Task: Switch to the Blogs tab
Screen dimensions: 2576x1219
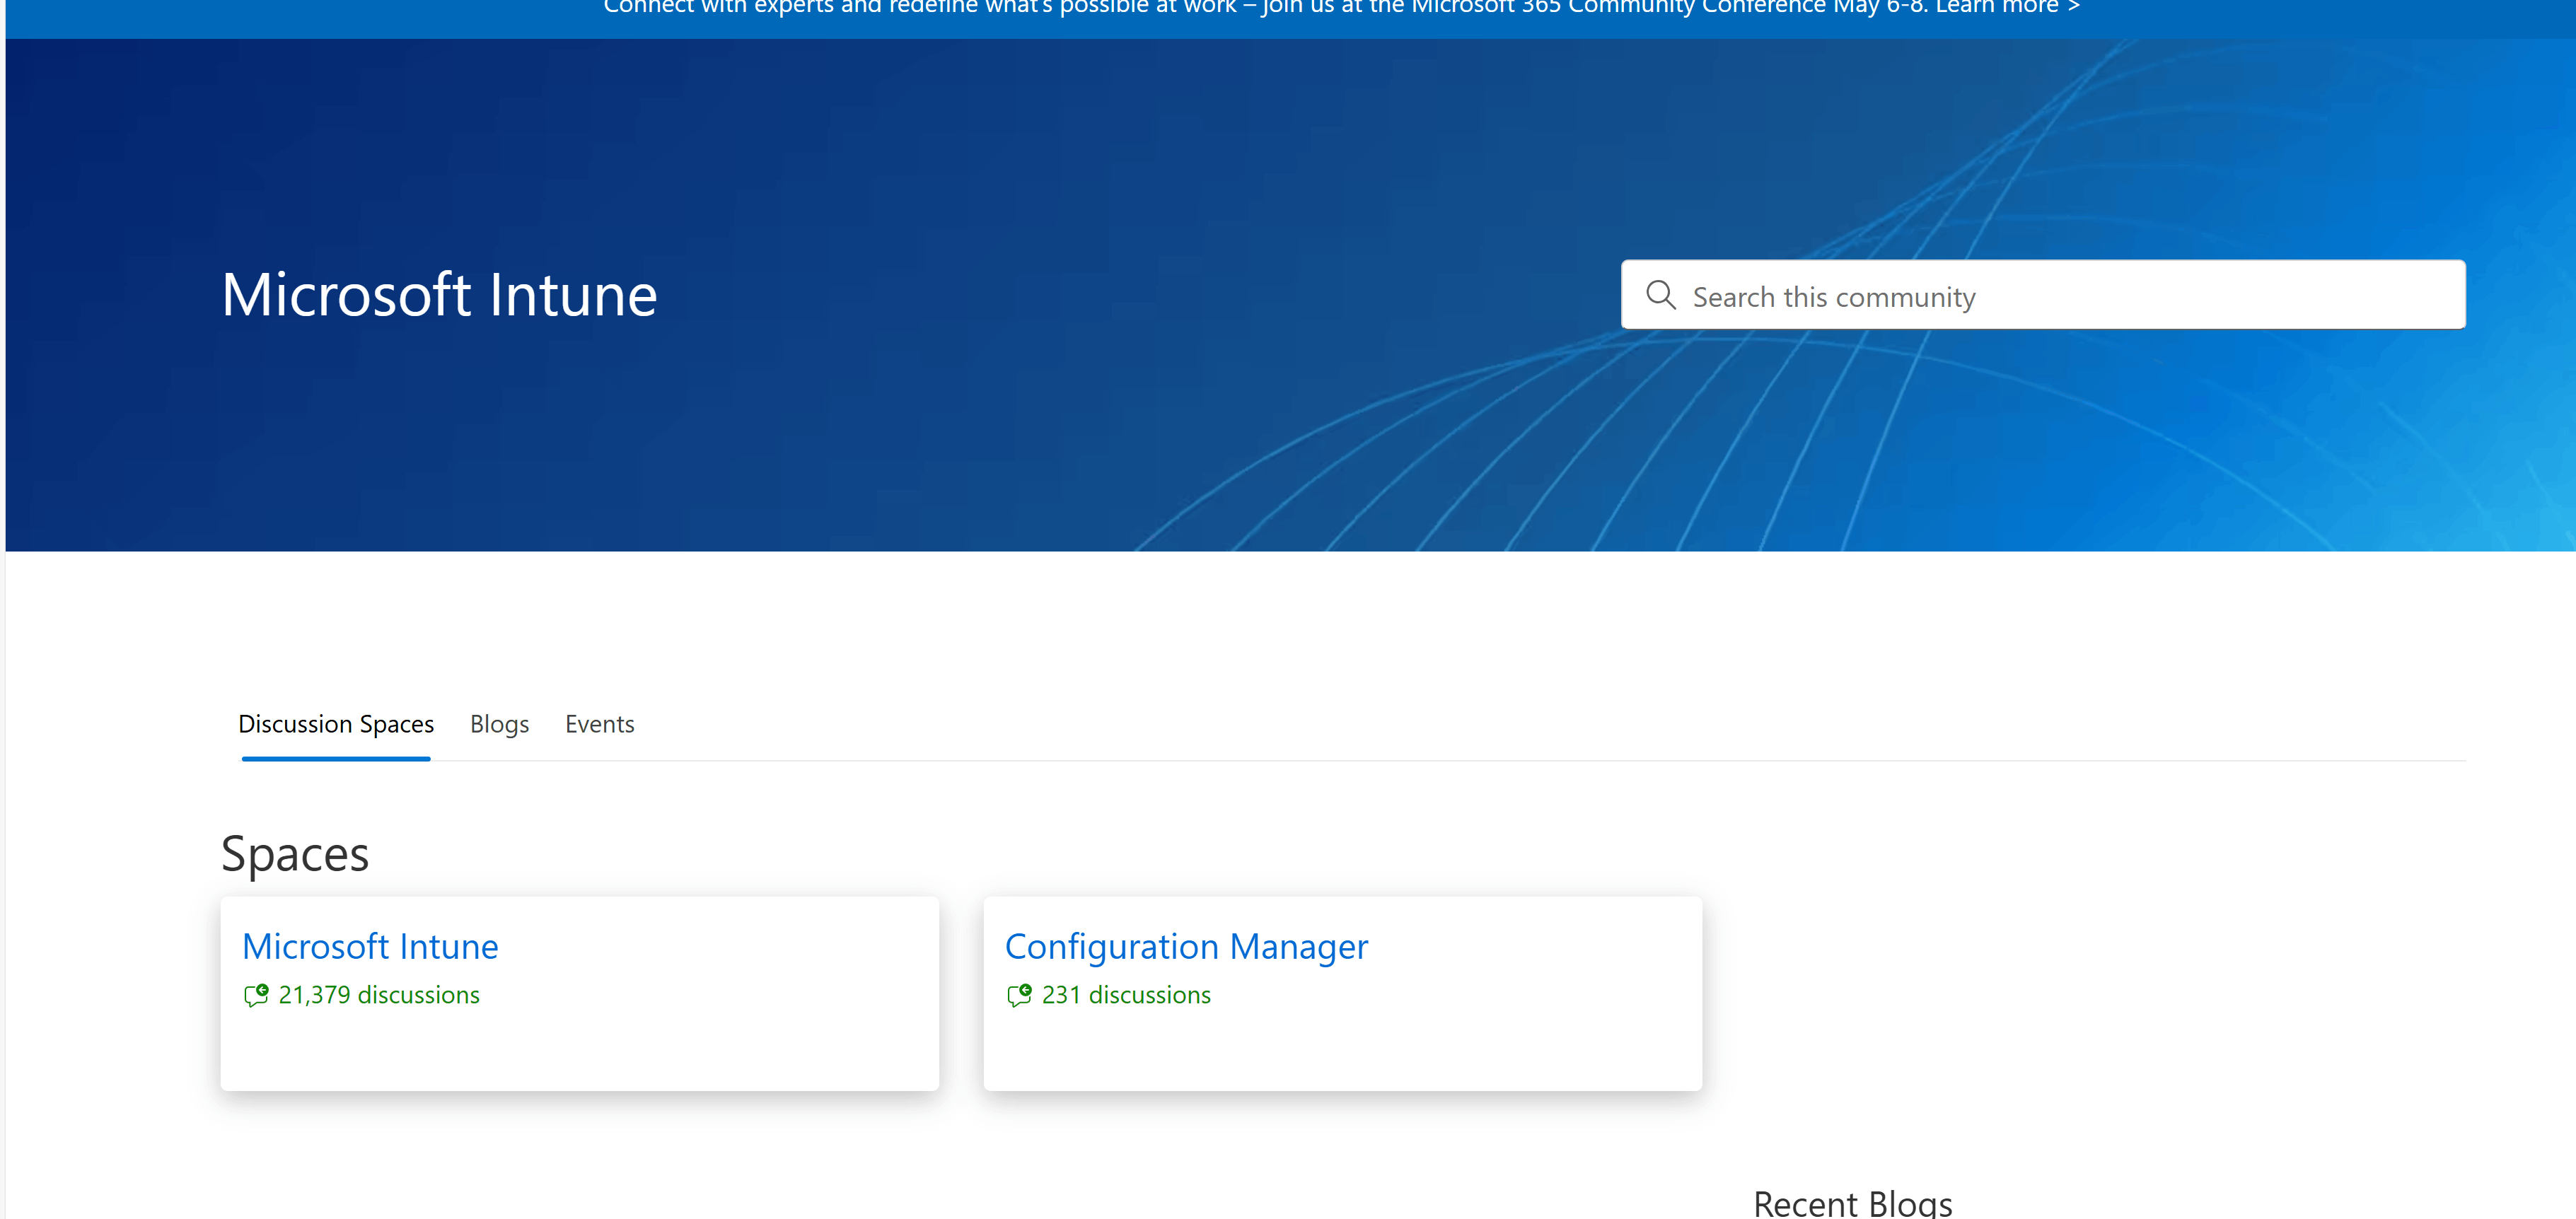Action: (499, 724)
